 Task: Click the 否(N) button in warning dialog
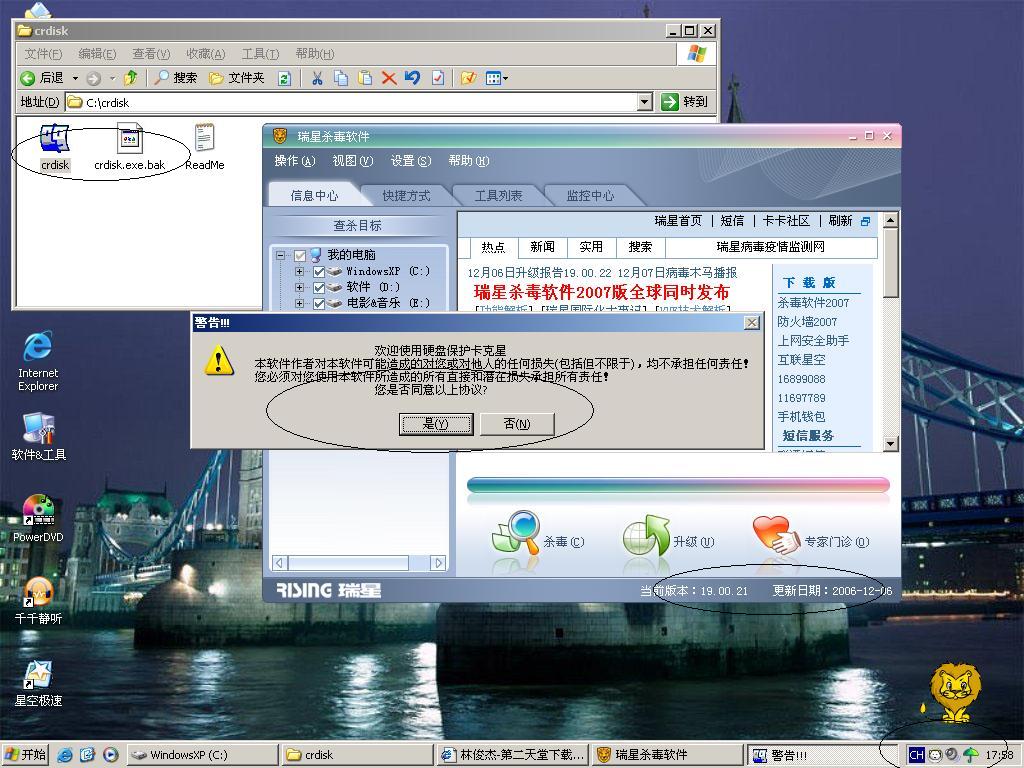517,424
